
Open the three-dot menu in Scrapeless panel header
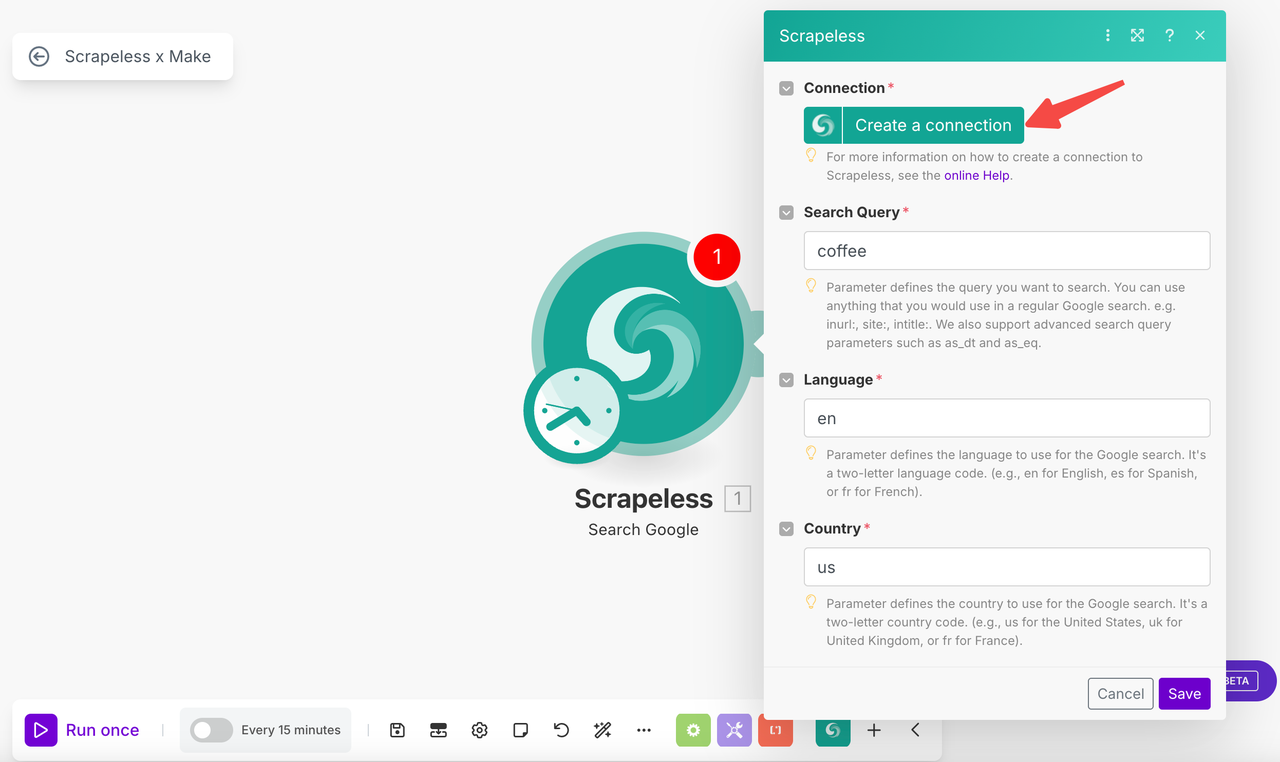coord(1107,35)
